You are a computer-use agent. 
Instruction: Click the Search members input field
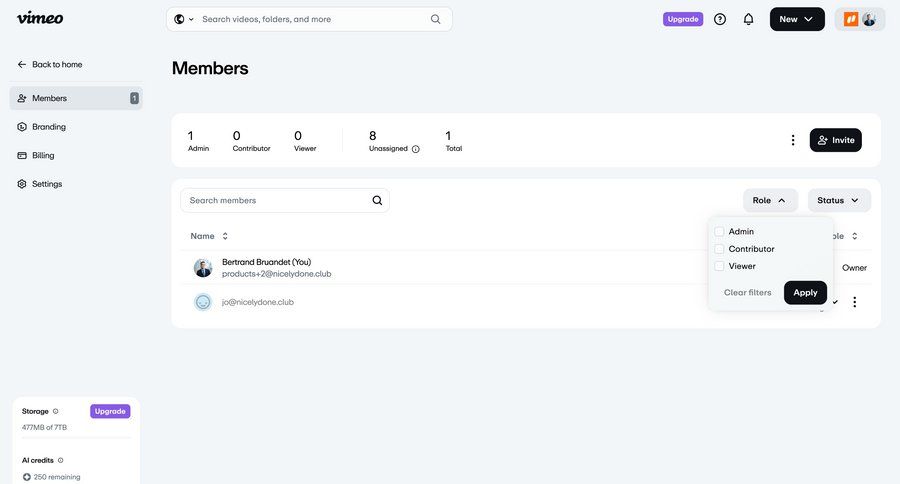[275, 200]
